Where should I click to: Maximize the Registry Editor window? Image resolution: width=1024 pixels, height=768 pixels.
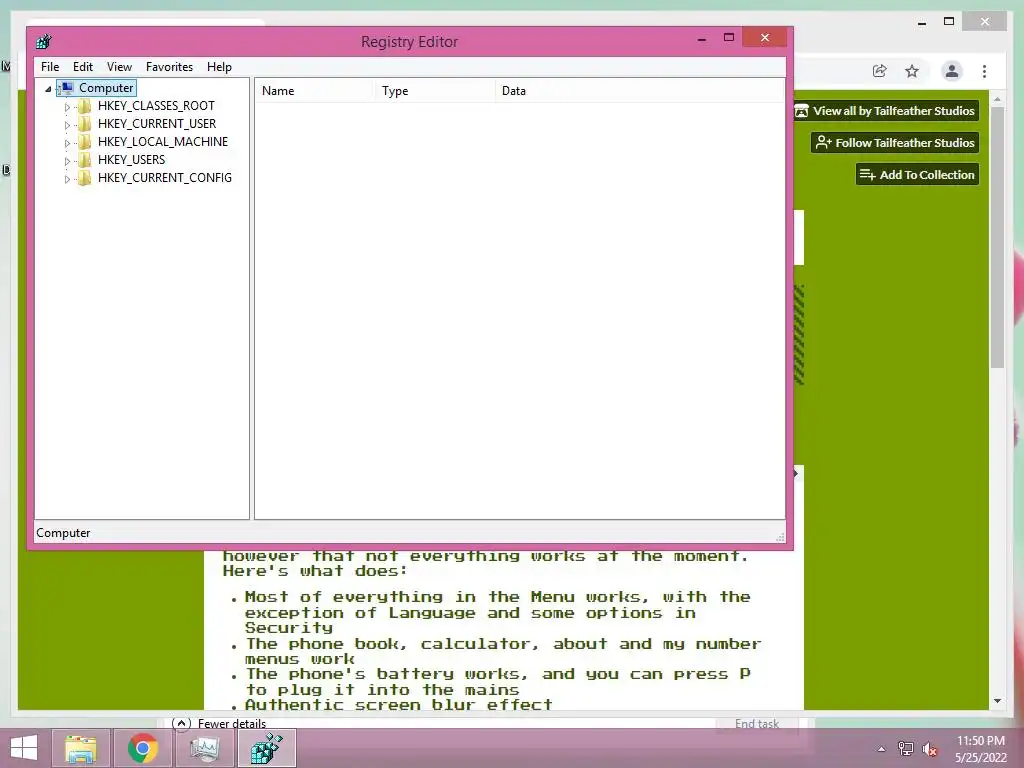point(729,38)
